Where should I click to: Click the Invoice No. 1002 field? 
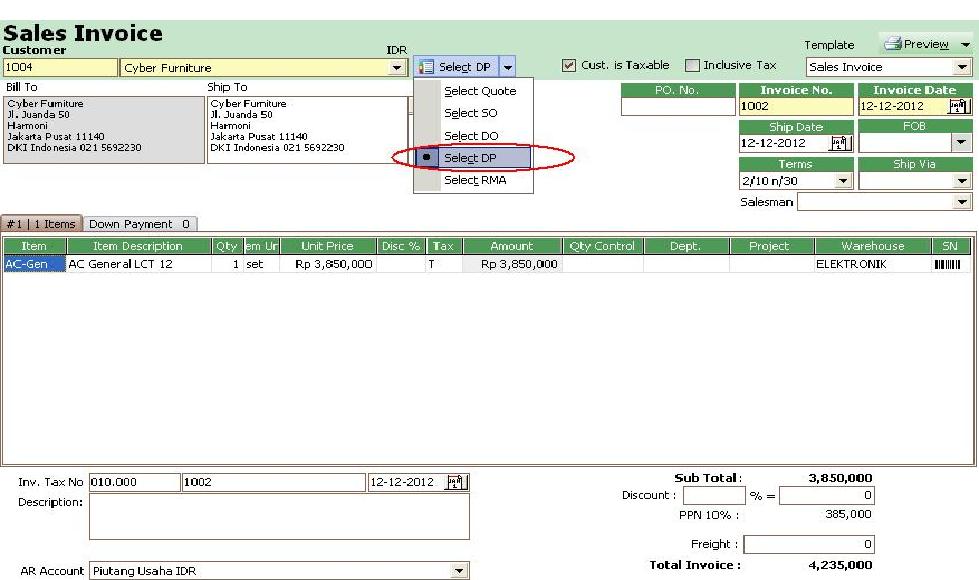[795, 107]
